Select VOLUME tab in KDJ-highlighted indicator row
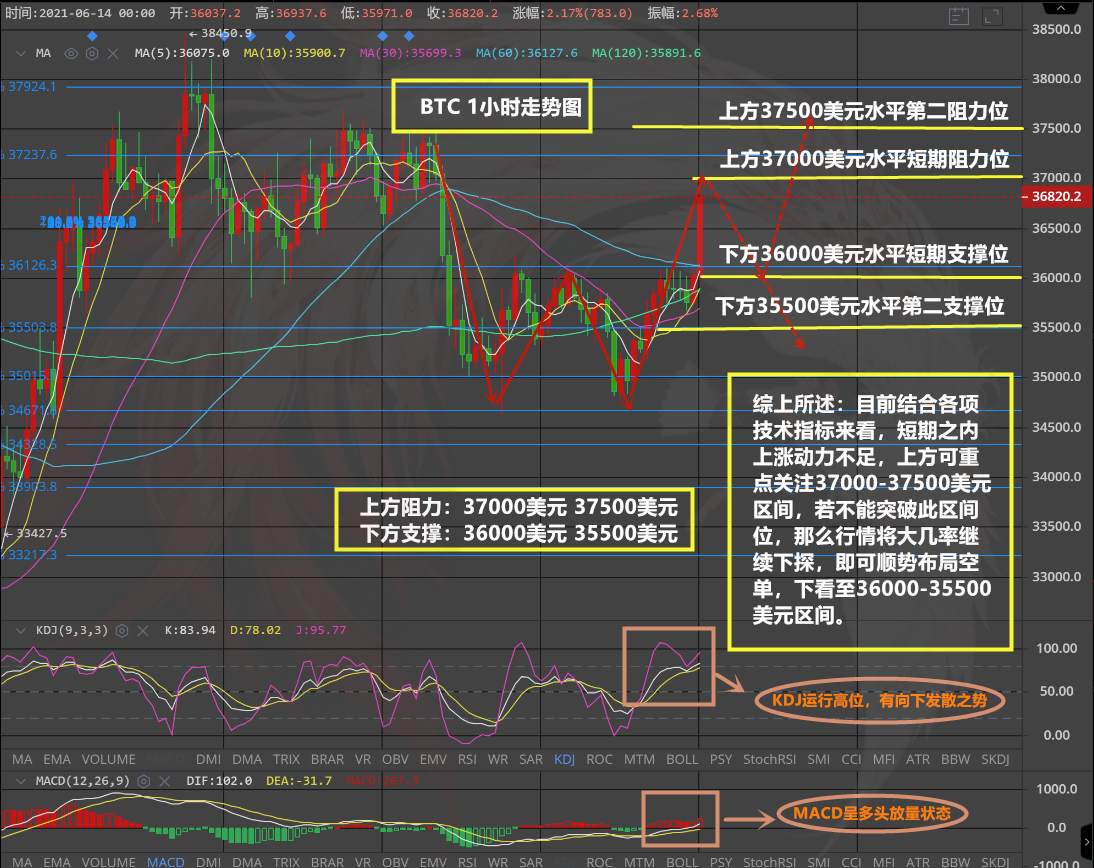This screenshot has height=868, width=1094. point(109,759)
